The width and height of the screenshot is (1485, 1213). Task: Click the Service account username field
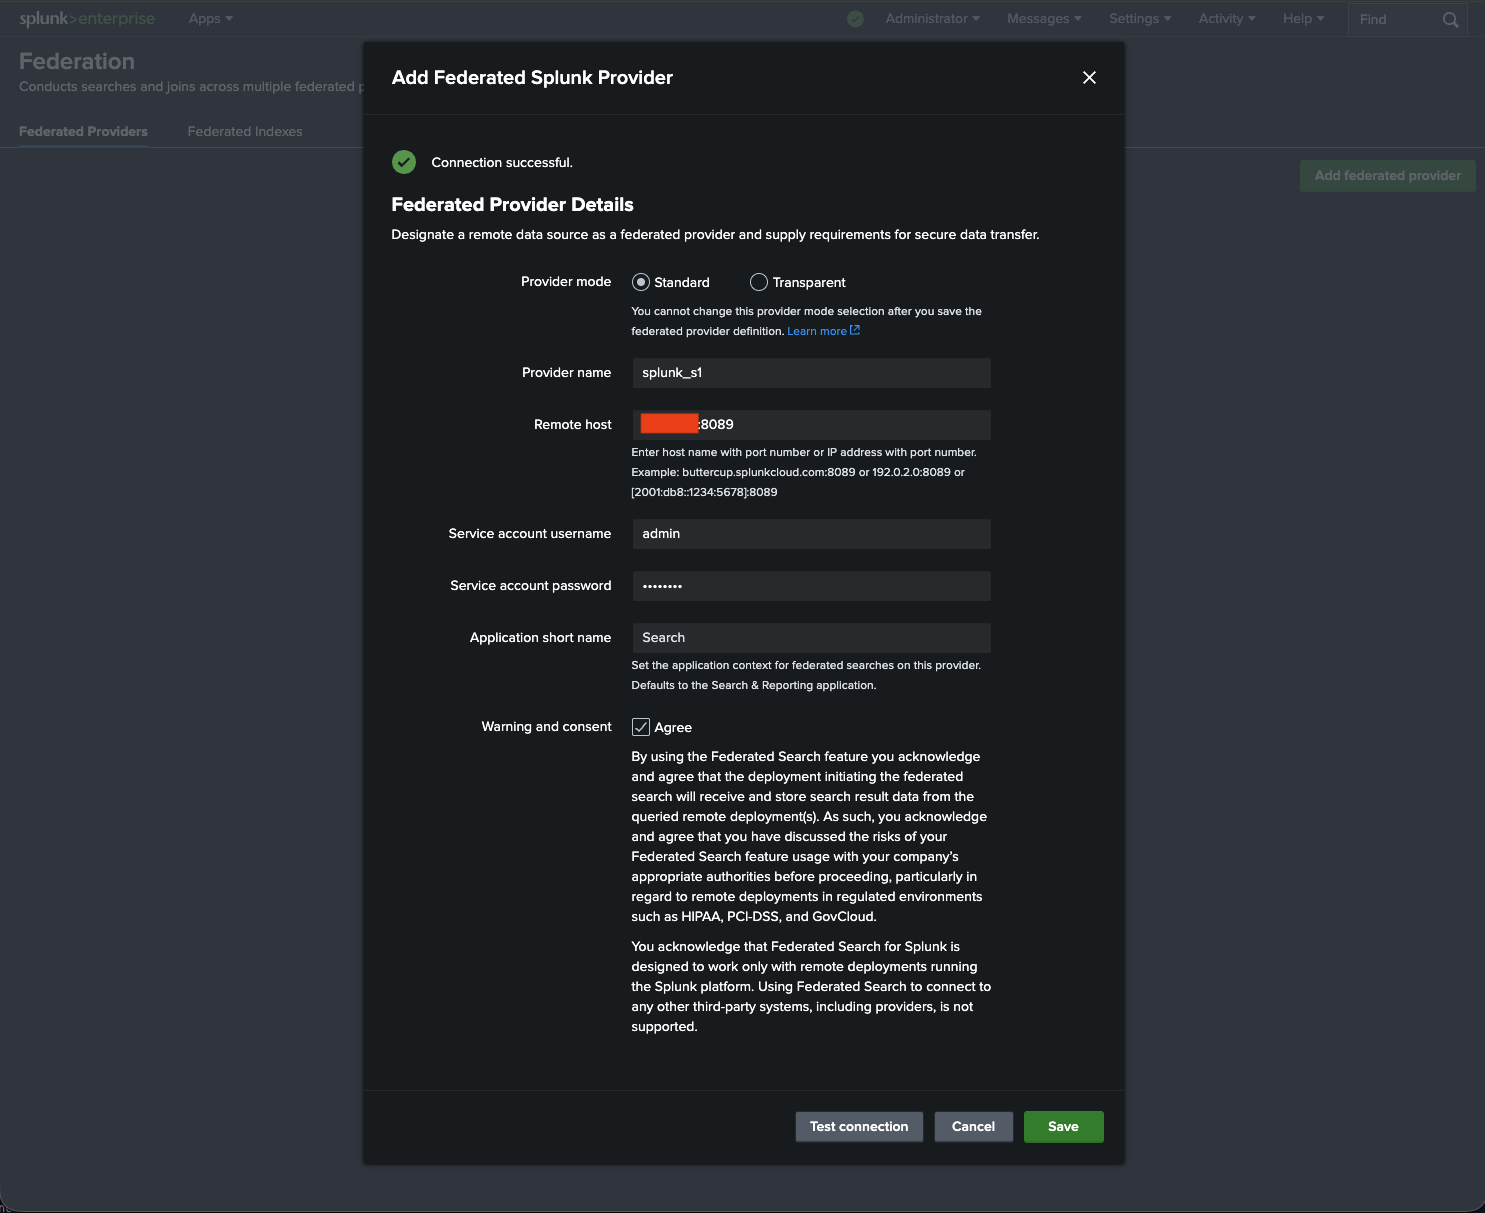click(811, 534)
